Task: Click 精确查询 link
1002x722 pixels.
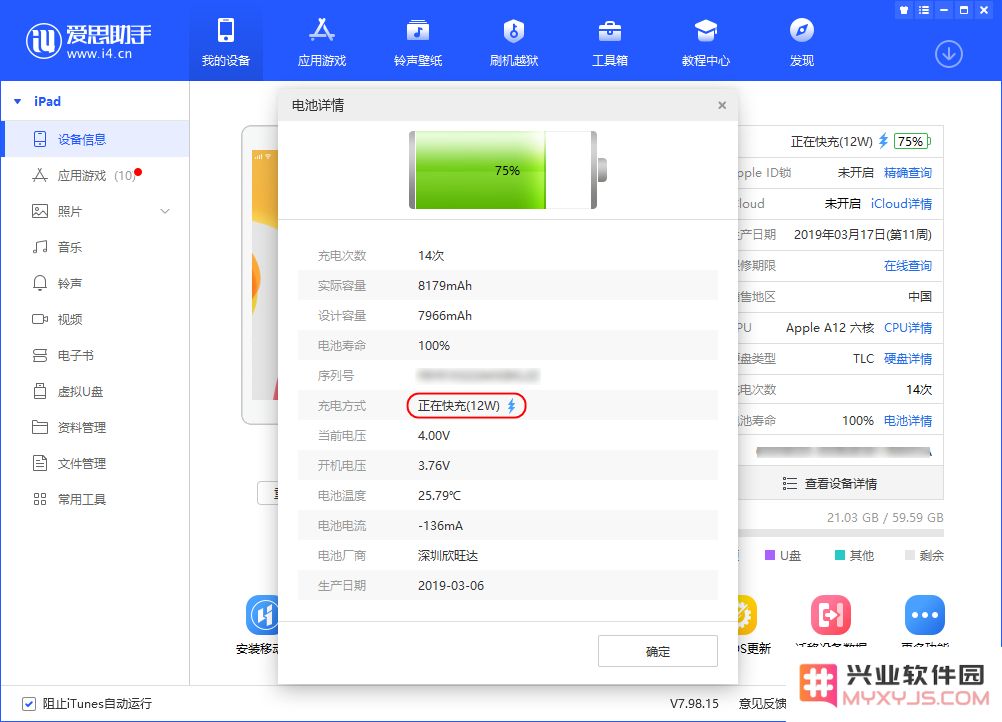Action: (907, 173)
